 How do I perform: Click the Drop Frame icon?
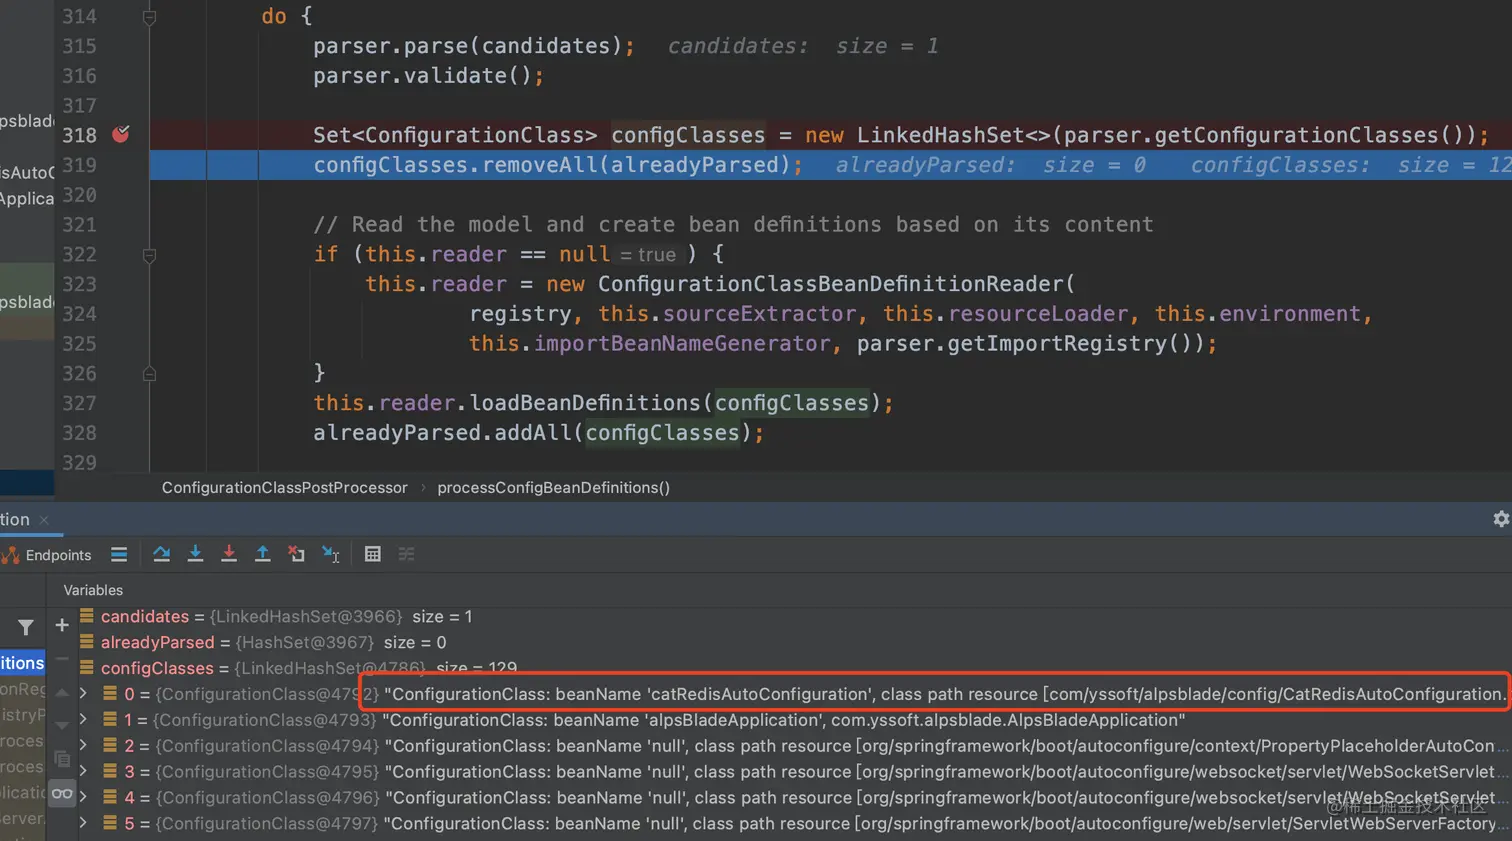pyautogui.click(x=296, y=555)
